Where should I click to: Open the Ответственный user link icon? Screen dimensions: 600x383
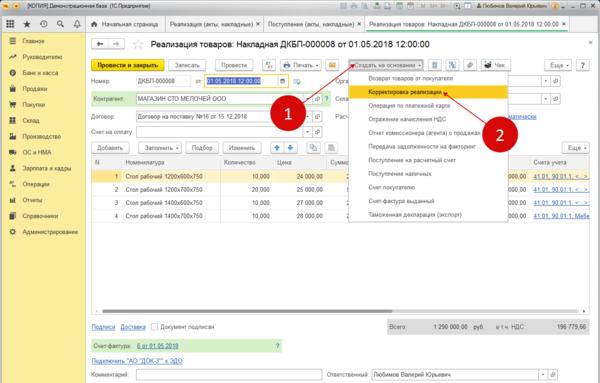click(x=552, y=374)
